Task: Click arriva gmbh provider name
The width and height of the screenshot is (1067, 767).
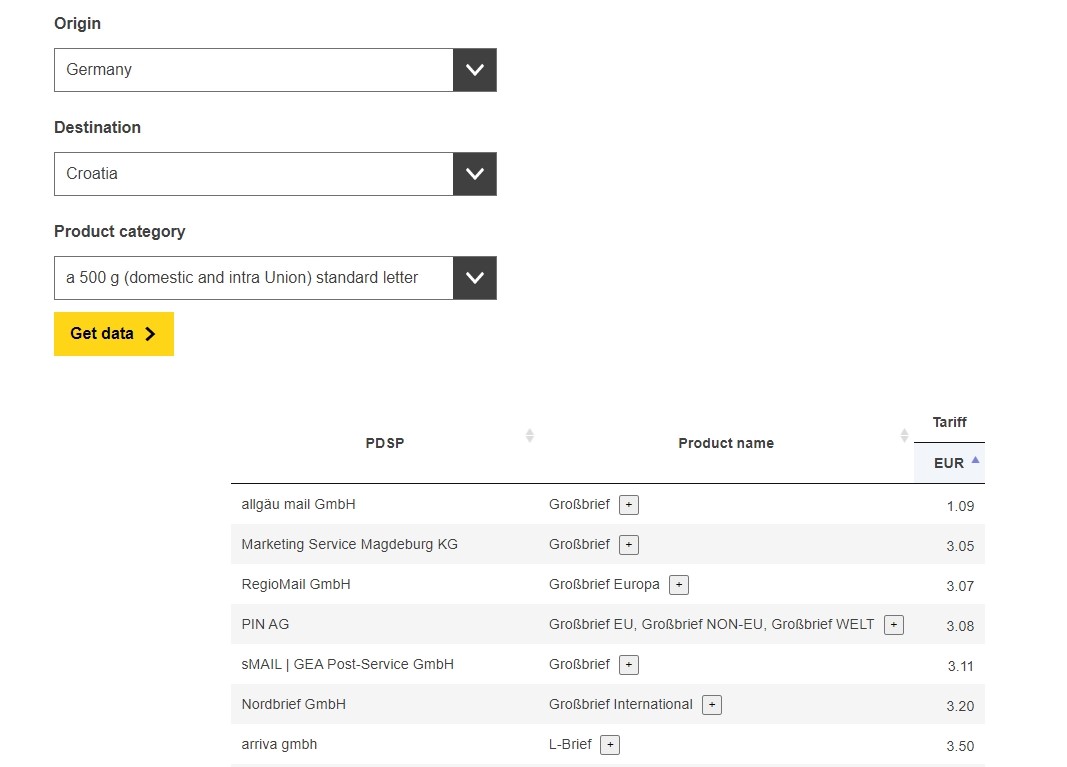Action: pyautogui.click(x=280, y=745)
